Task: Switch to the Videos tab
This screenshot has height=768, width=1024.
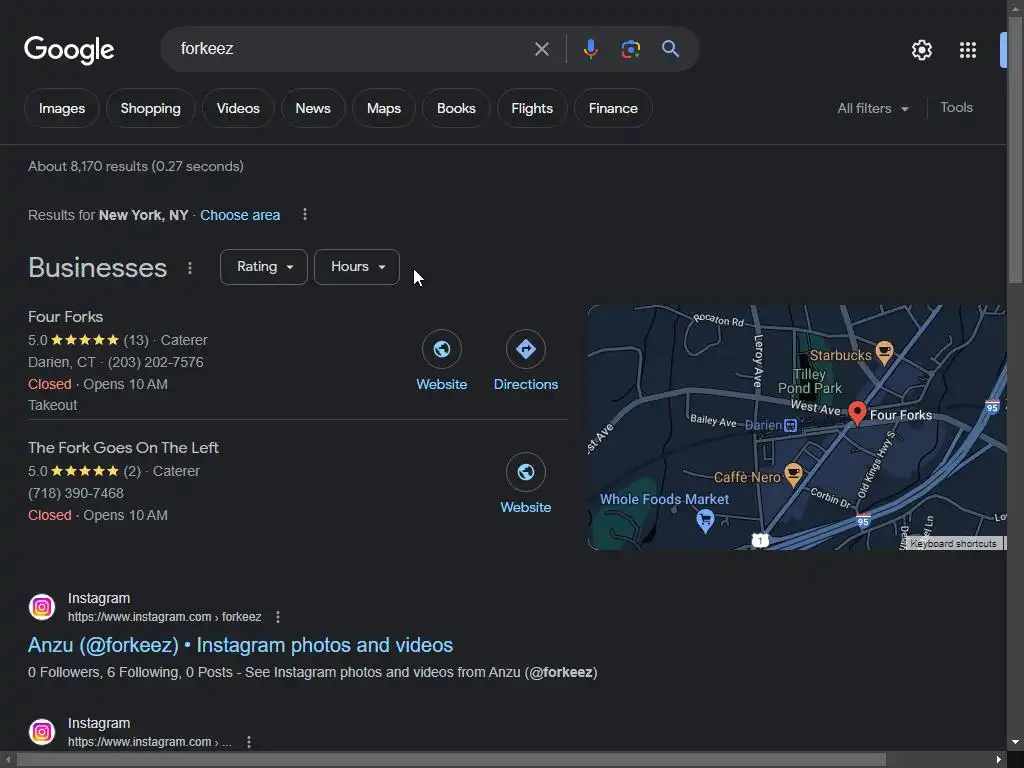Action: click(x=238, y=108)
